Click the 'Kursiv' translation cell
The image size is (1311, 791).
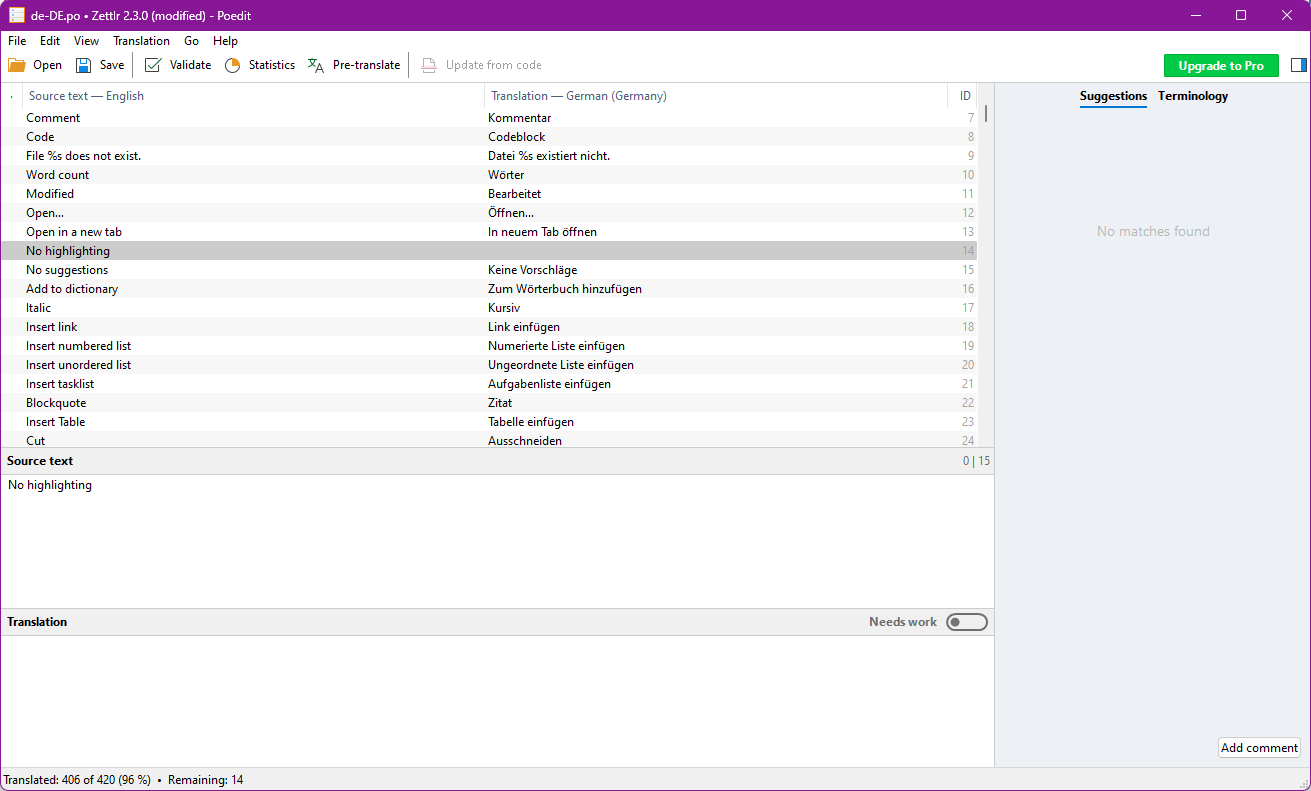point(505,308)
